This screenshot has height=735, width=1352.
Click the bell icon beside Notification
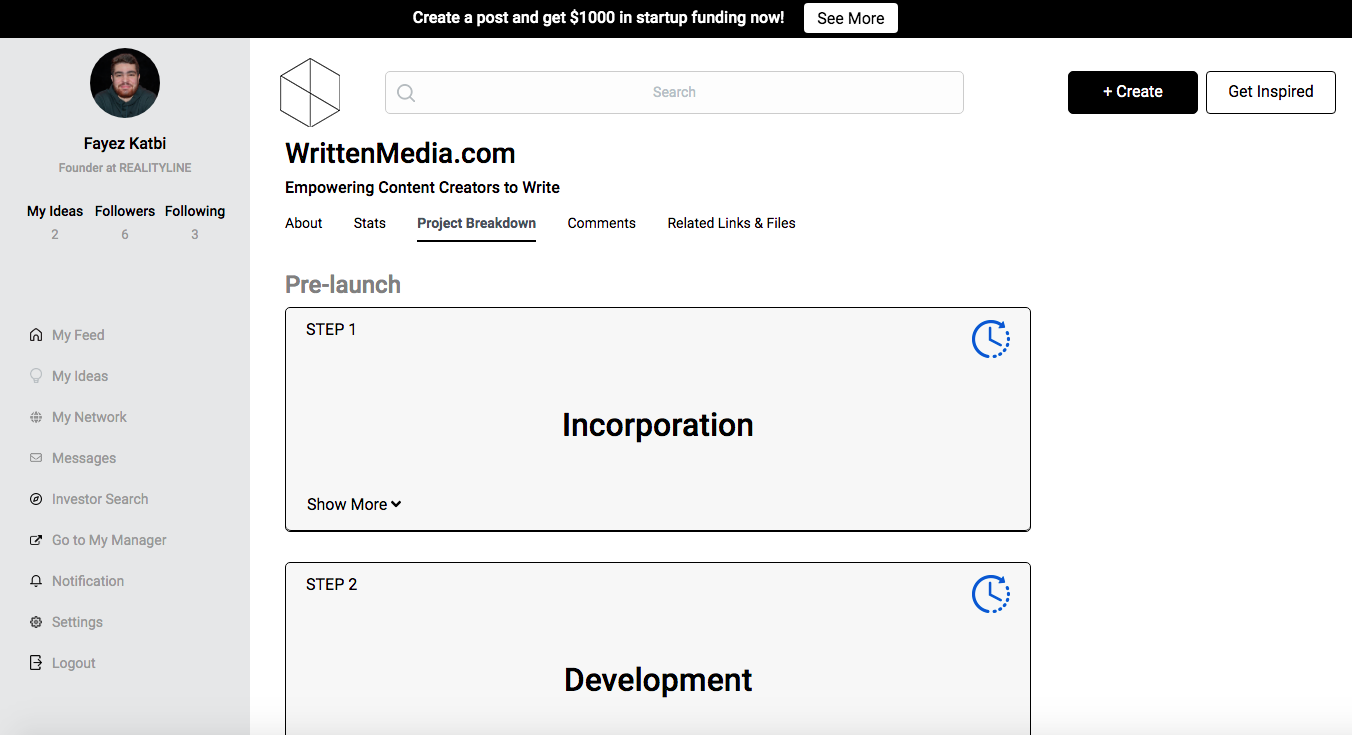(36, 581)
